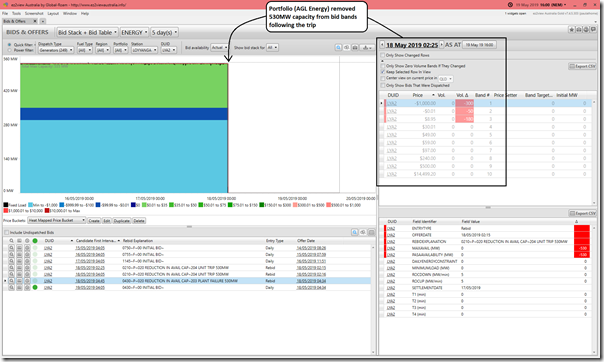Click target icon on 18/05/2019 04:45 row

tap(27, 281)
